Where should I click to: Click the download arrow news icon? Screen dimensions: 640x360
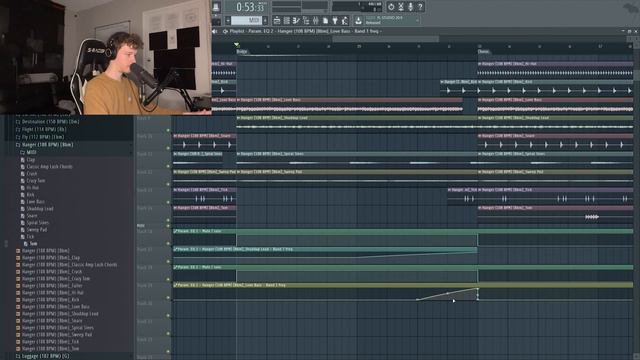pos(358,20)
